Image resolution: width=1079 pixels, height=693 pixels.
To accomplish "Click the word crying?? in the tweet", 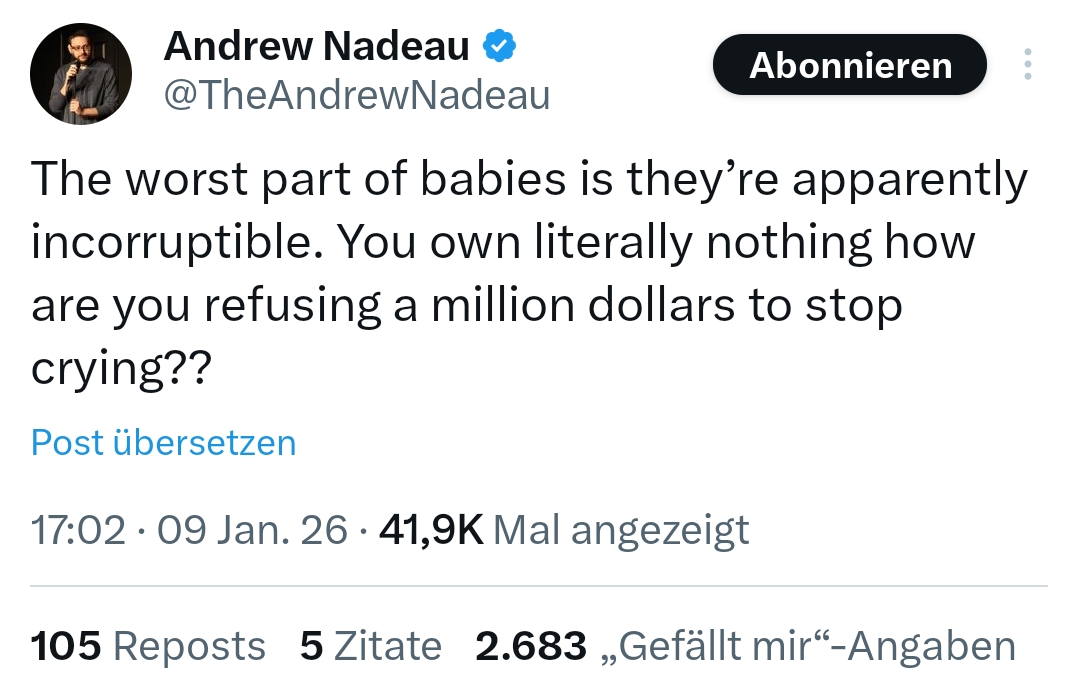I will 121,370.
